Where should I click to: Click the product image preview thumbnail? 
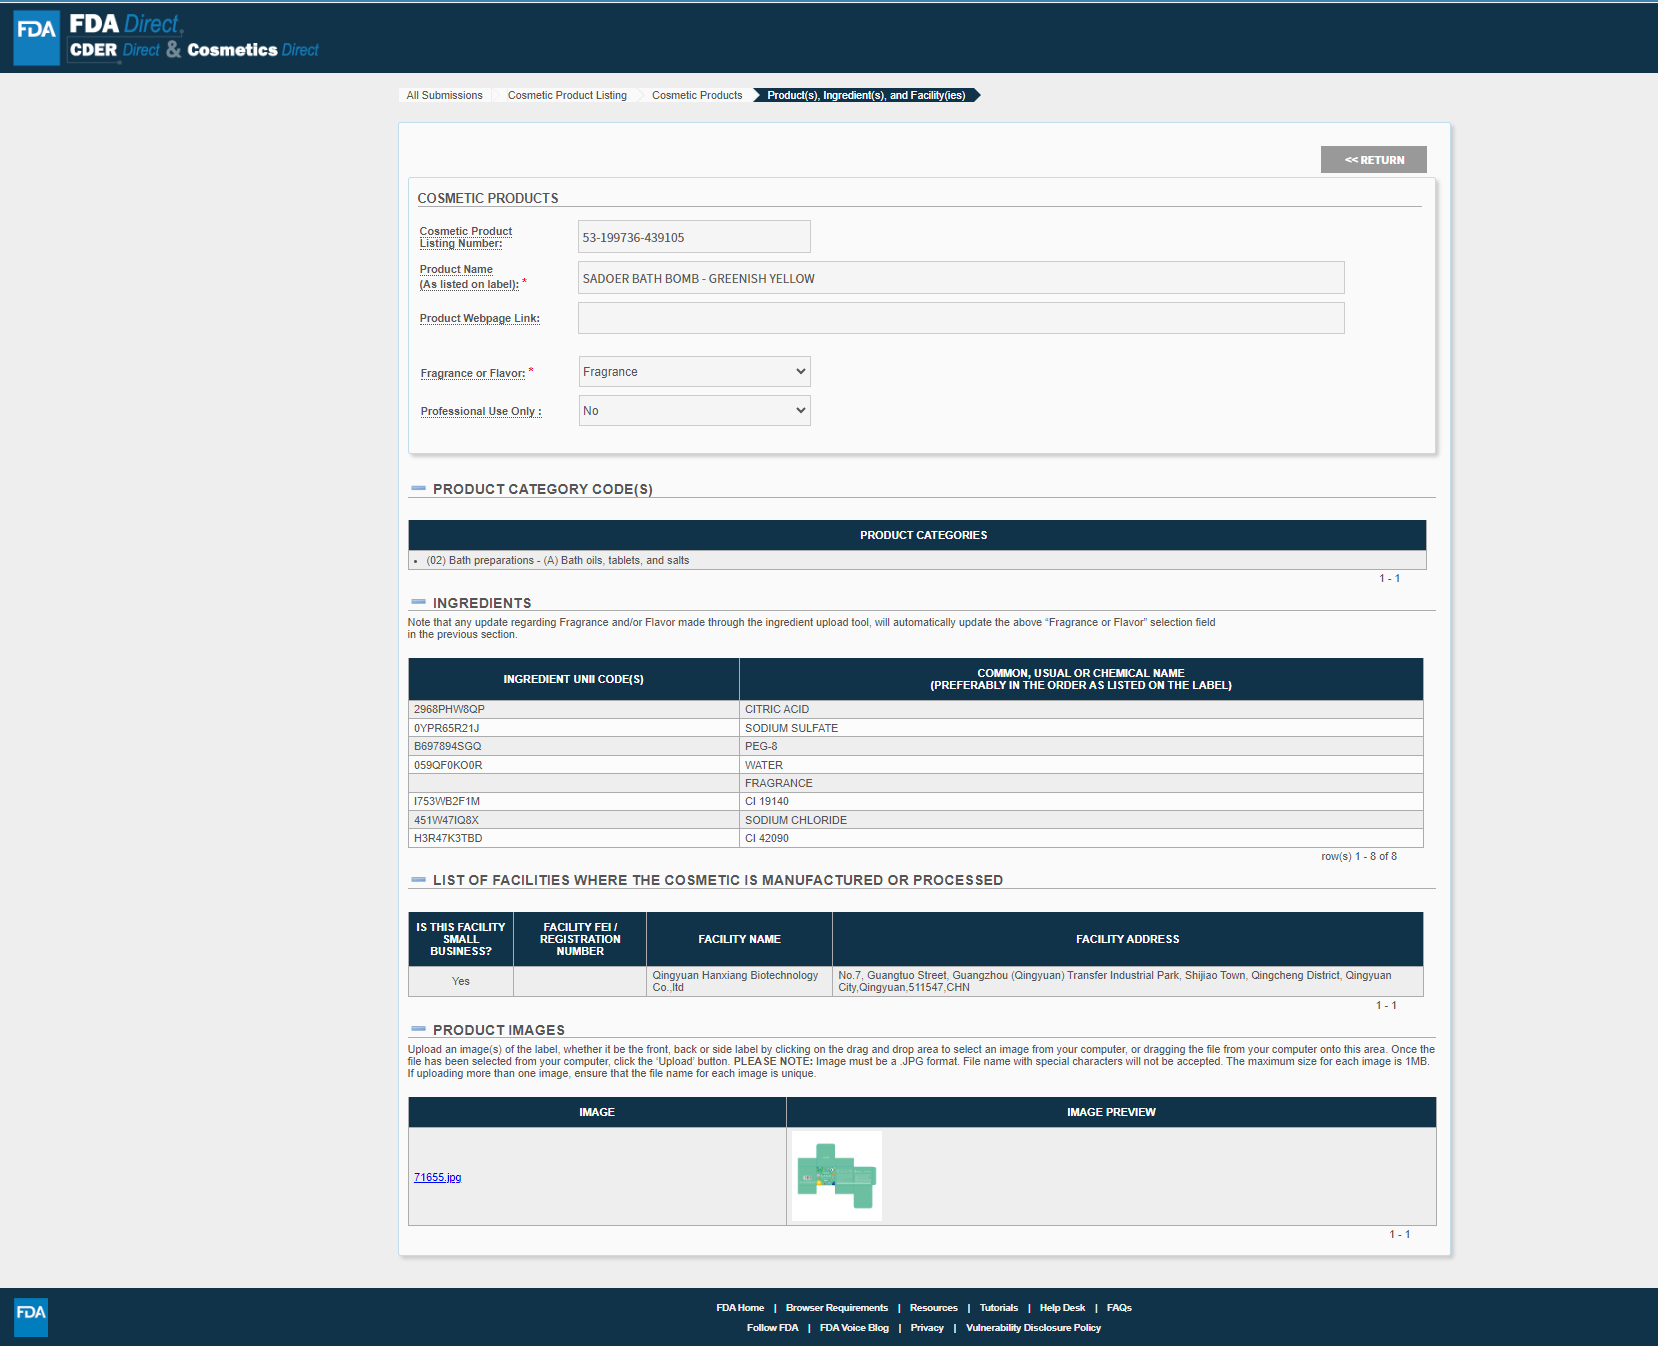[x=837, y=1176]
